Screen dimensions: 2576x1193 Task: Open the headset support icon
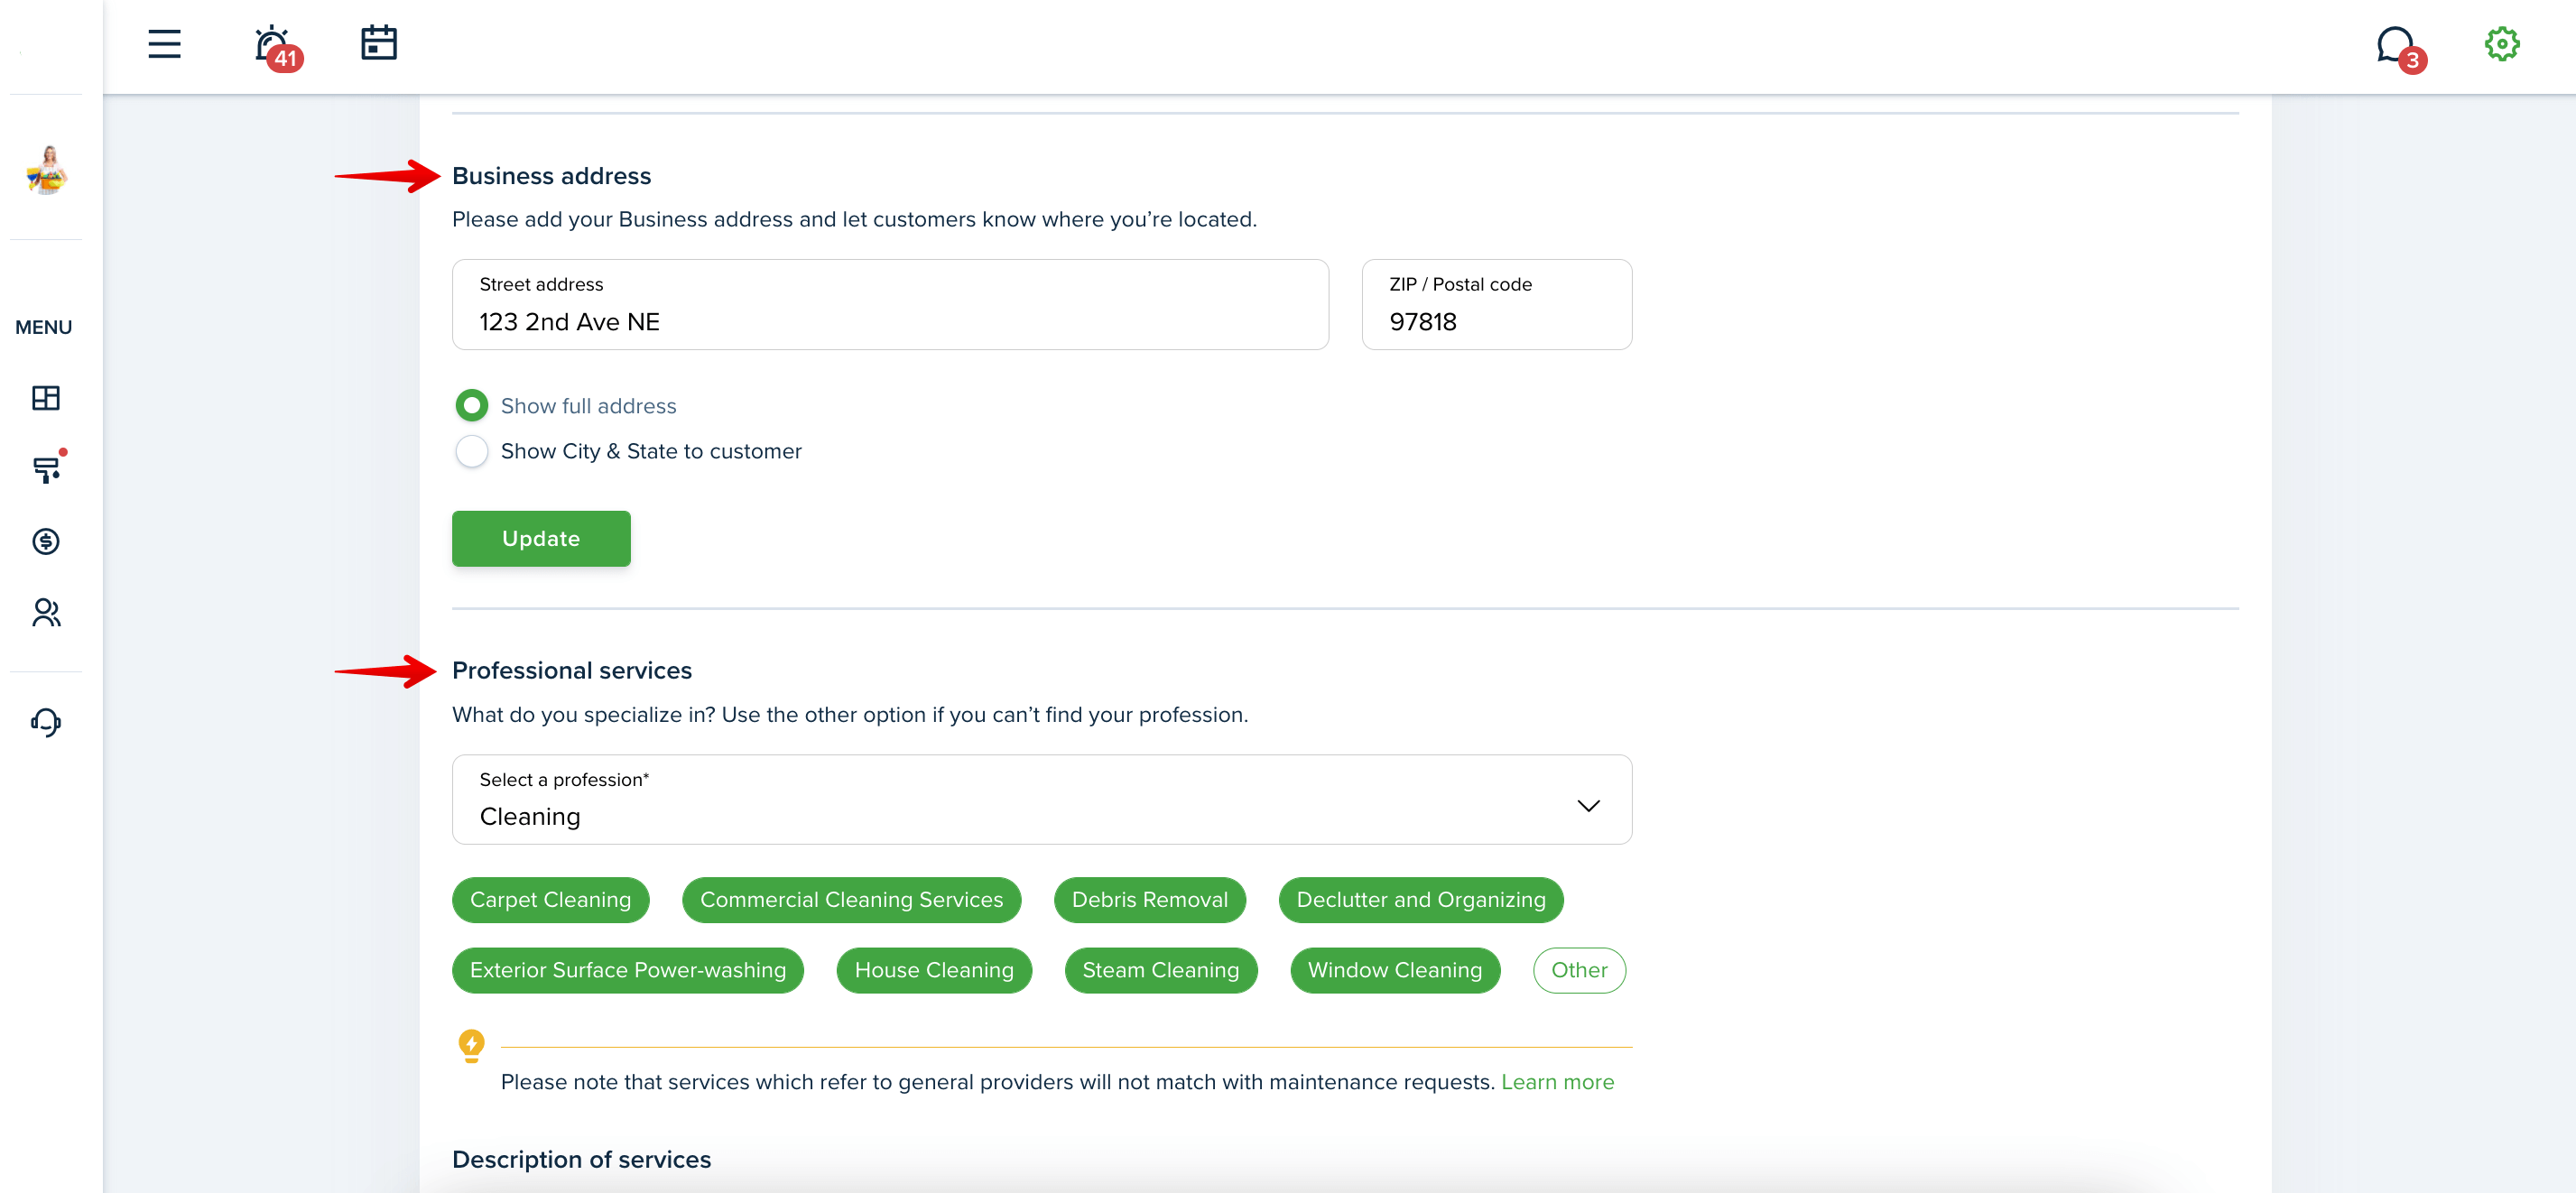[46, 722]
